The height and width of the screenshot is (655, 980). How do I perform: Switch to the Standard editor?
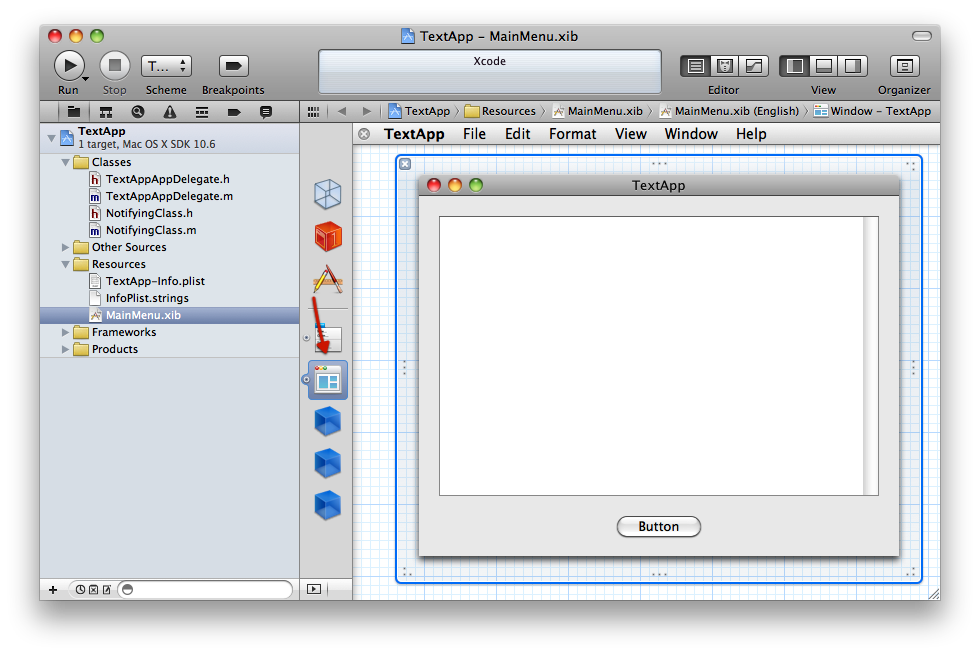(x=696, y=66)
